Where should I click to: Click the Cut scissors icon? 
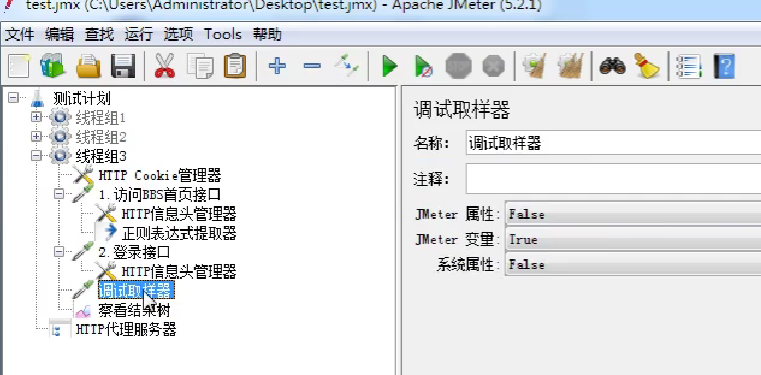pos(165,66)
